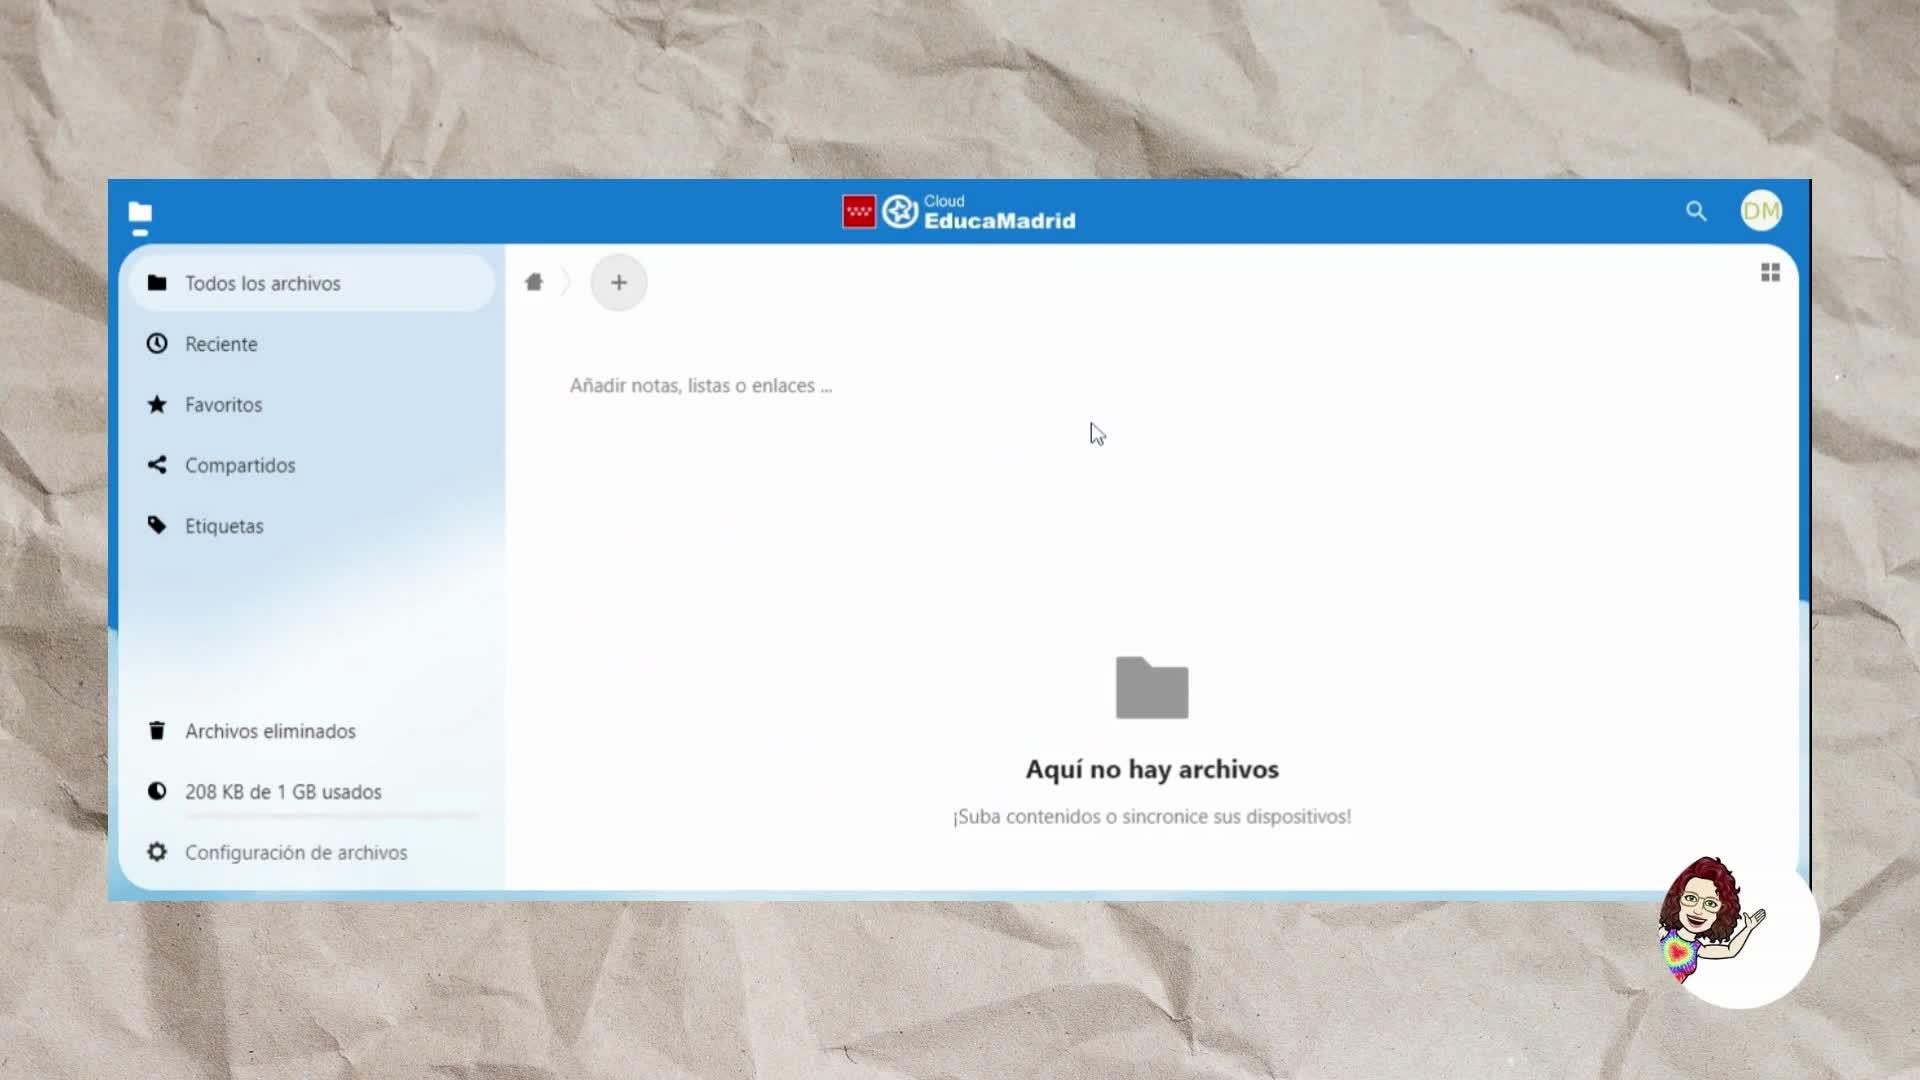The width and height of the screenshot is (1920, 1080).
Task: Click the red Comunidad de Madrid flag logo
Action: [x=858, y=212]
